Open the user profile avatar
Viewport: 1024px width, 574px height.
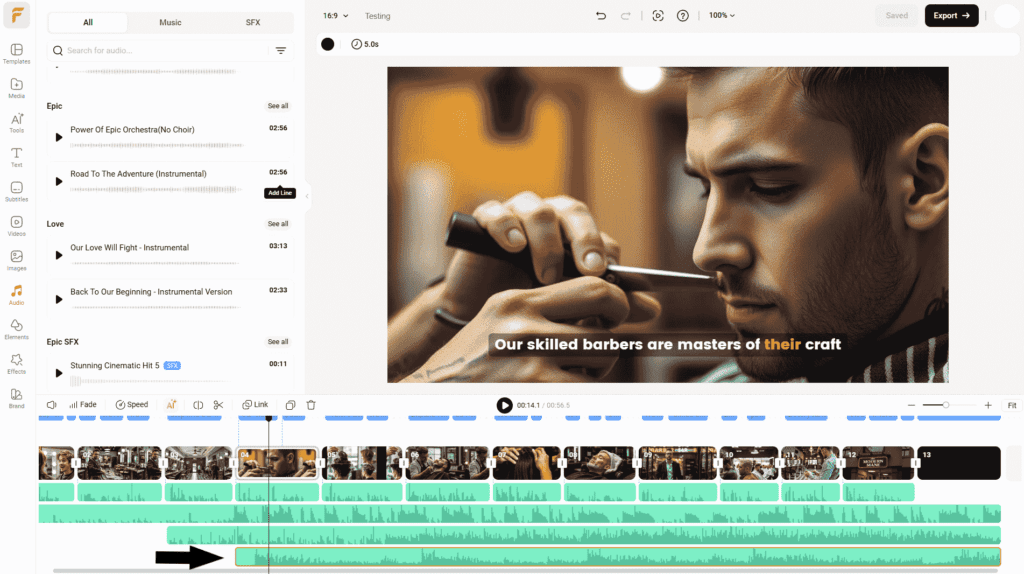(1006, 16)
